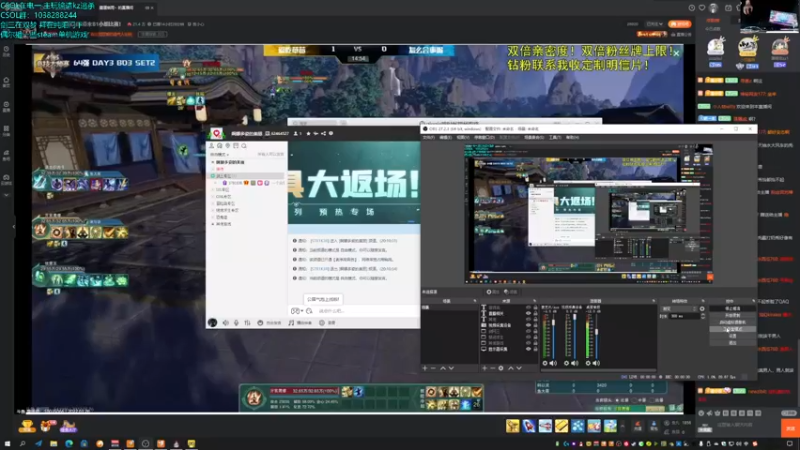The image size is (800, 450).
Task: Click YY search magnifier icon above channel list
Action: 244,146
